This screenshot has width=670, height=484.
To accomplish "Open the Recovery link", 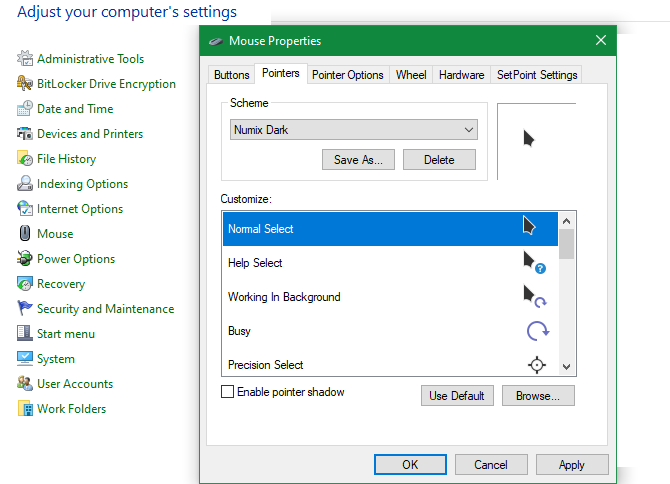I will 61,284.
